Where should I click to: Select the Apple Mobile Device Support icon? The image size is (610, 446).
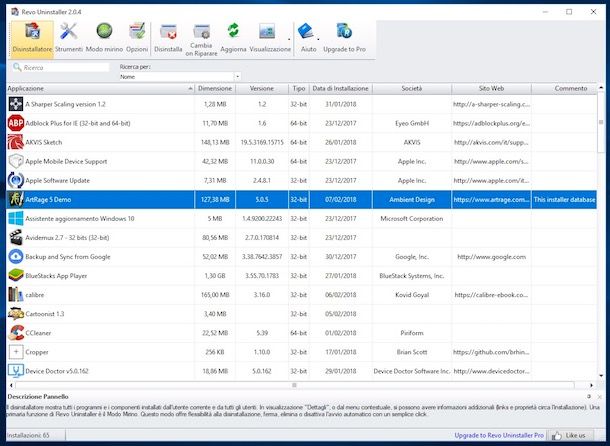pyautogui.click(x=16, y=161)
